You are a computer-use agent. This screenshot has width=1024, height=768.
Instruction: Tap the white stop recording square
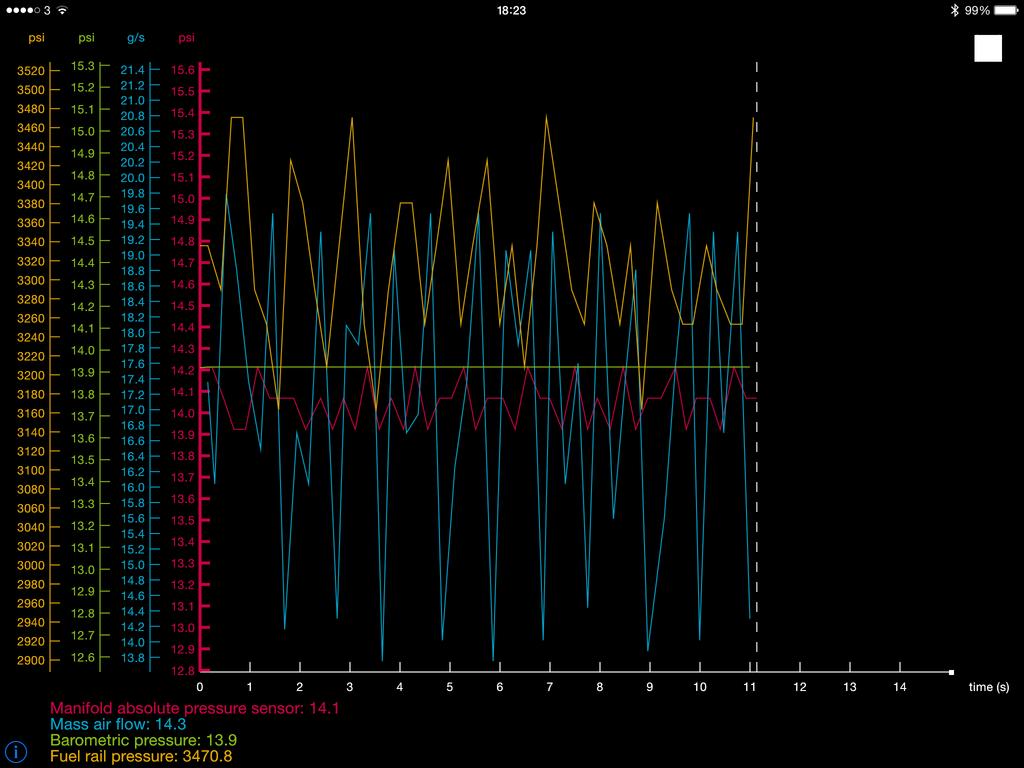pyautogui.click(x=988, y=48)
